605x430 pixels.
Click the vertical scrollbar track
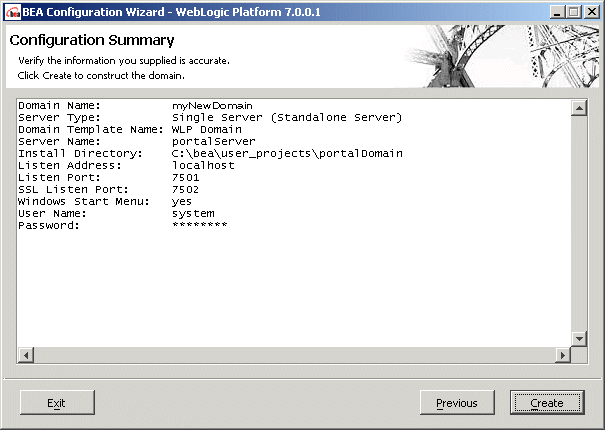point(579,223)
